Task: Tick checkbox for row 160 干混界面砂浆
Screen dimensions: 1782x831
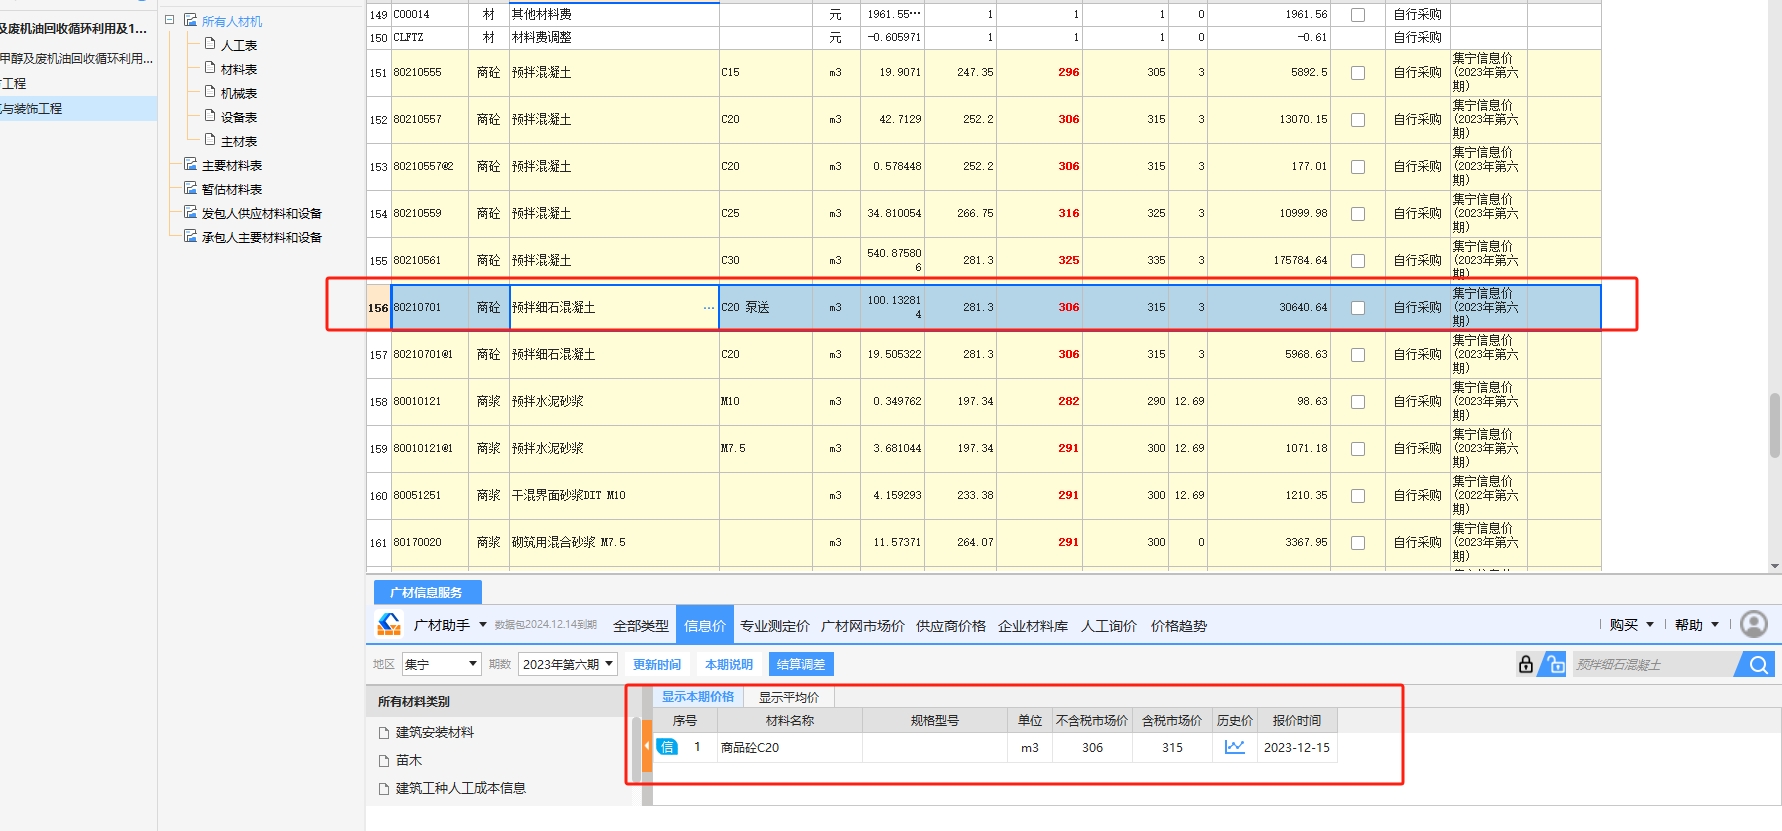Action: (1358, 496)
